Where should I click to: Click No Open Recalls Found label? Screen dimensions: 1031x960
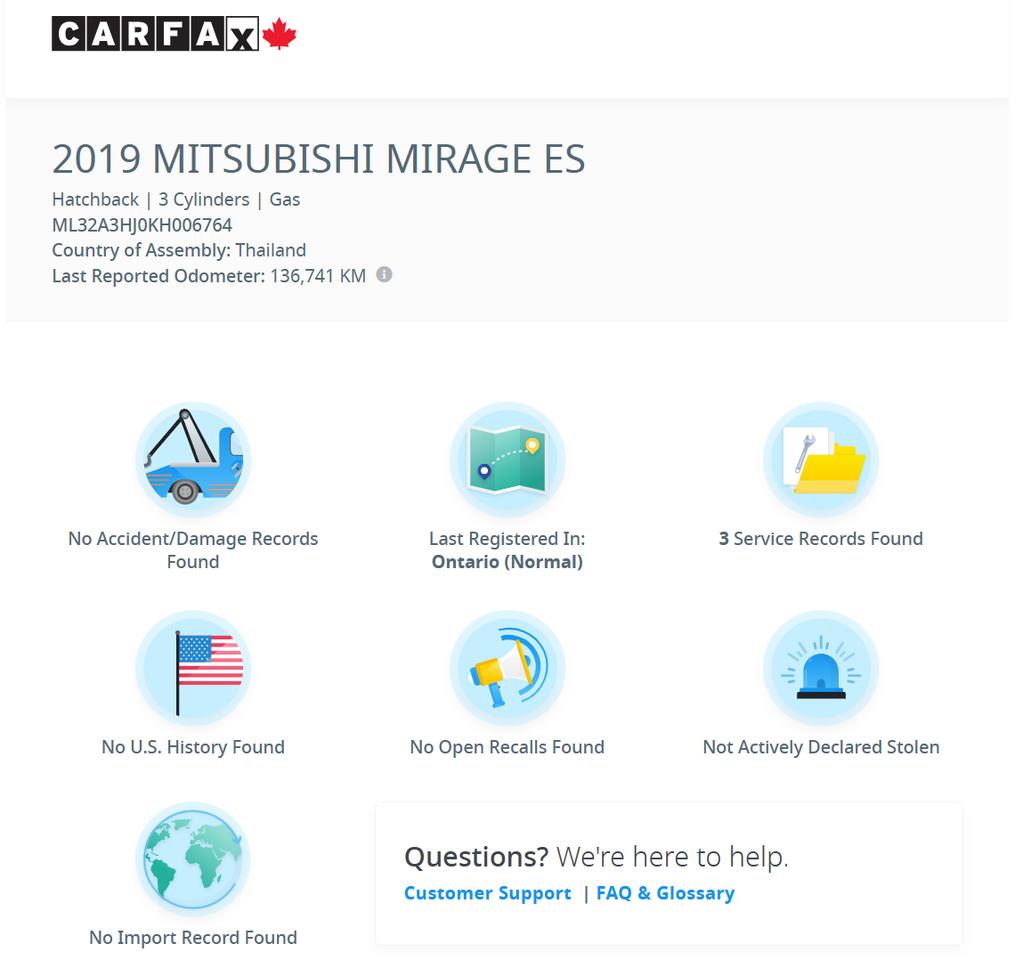pyautogui.click(x=507, y=747)
